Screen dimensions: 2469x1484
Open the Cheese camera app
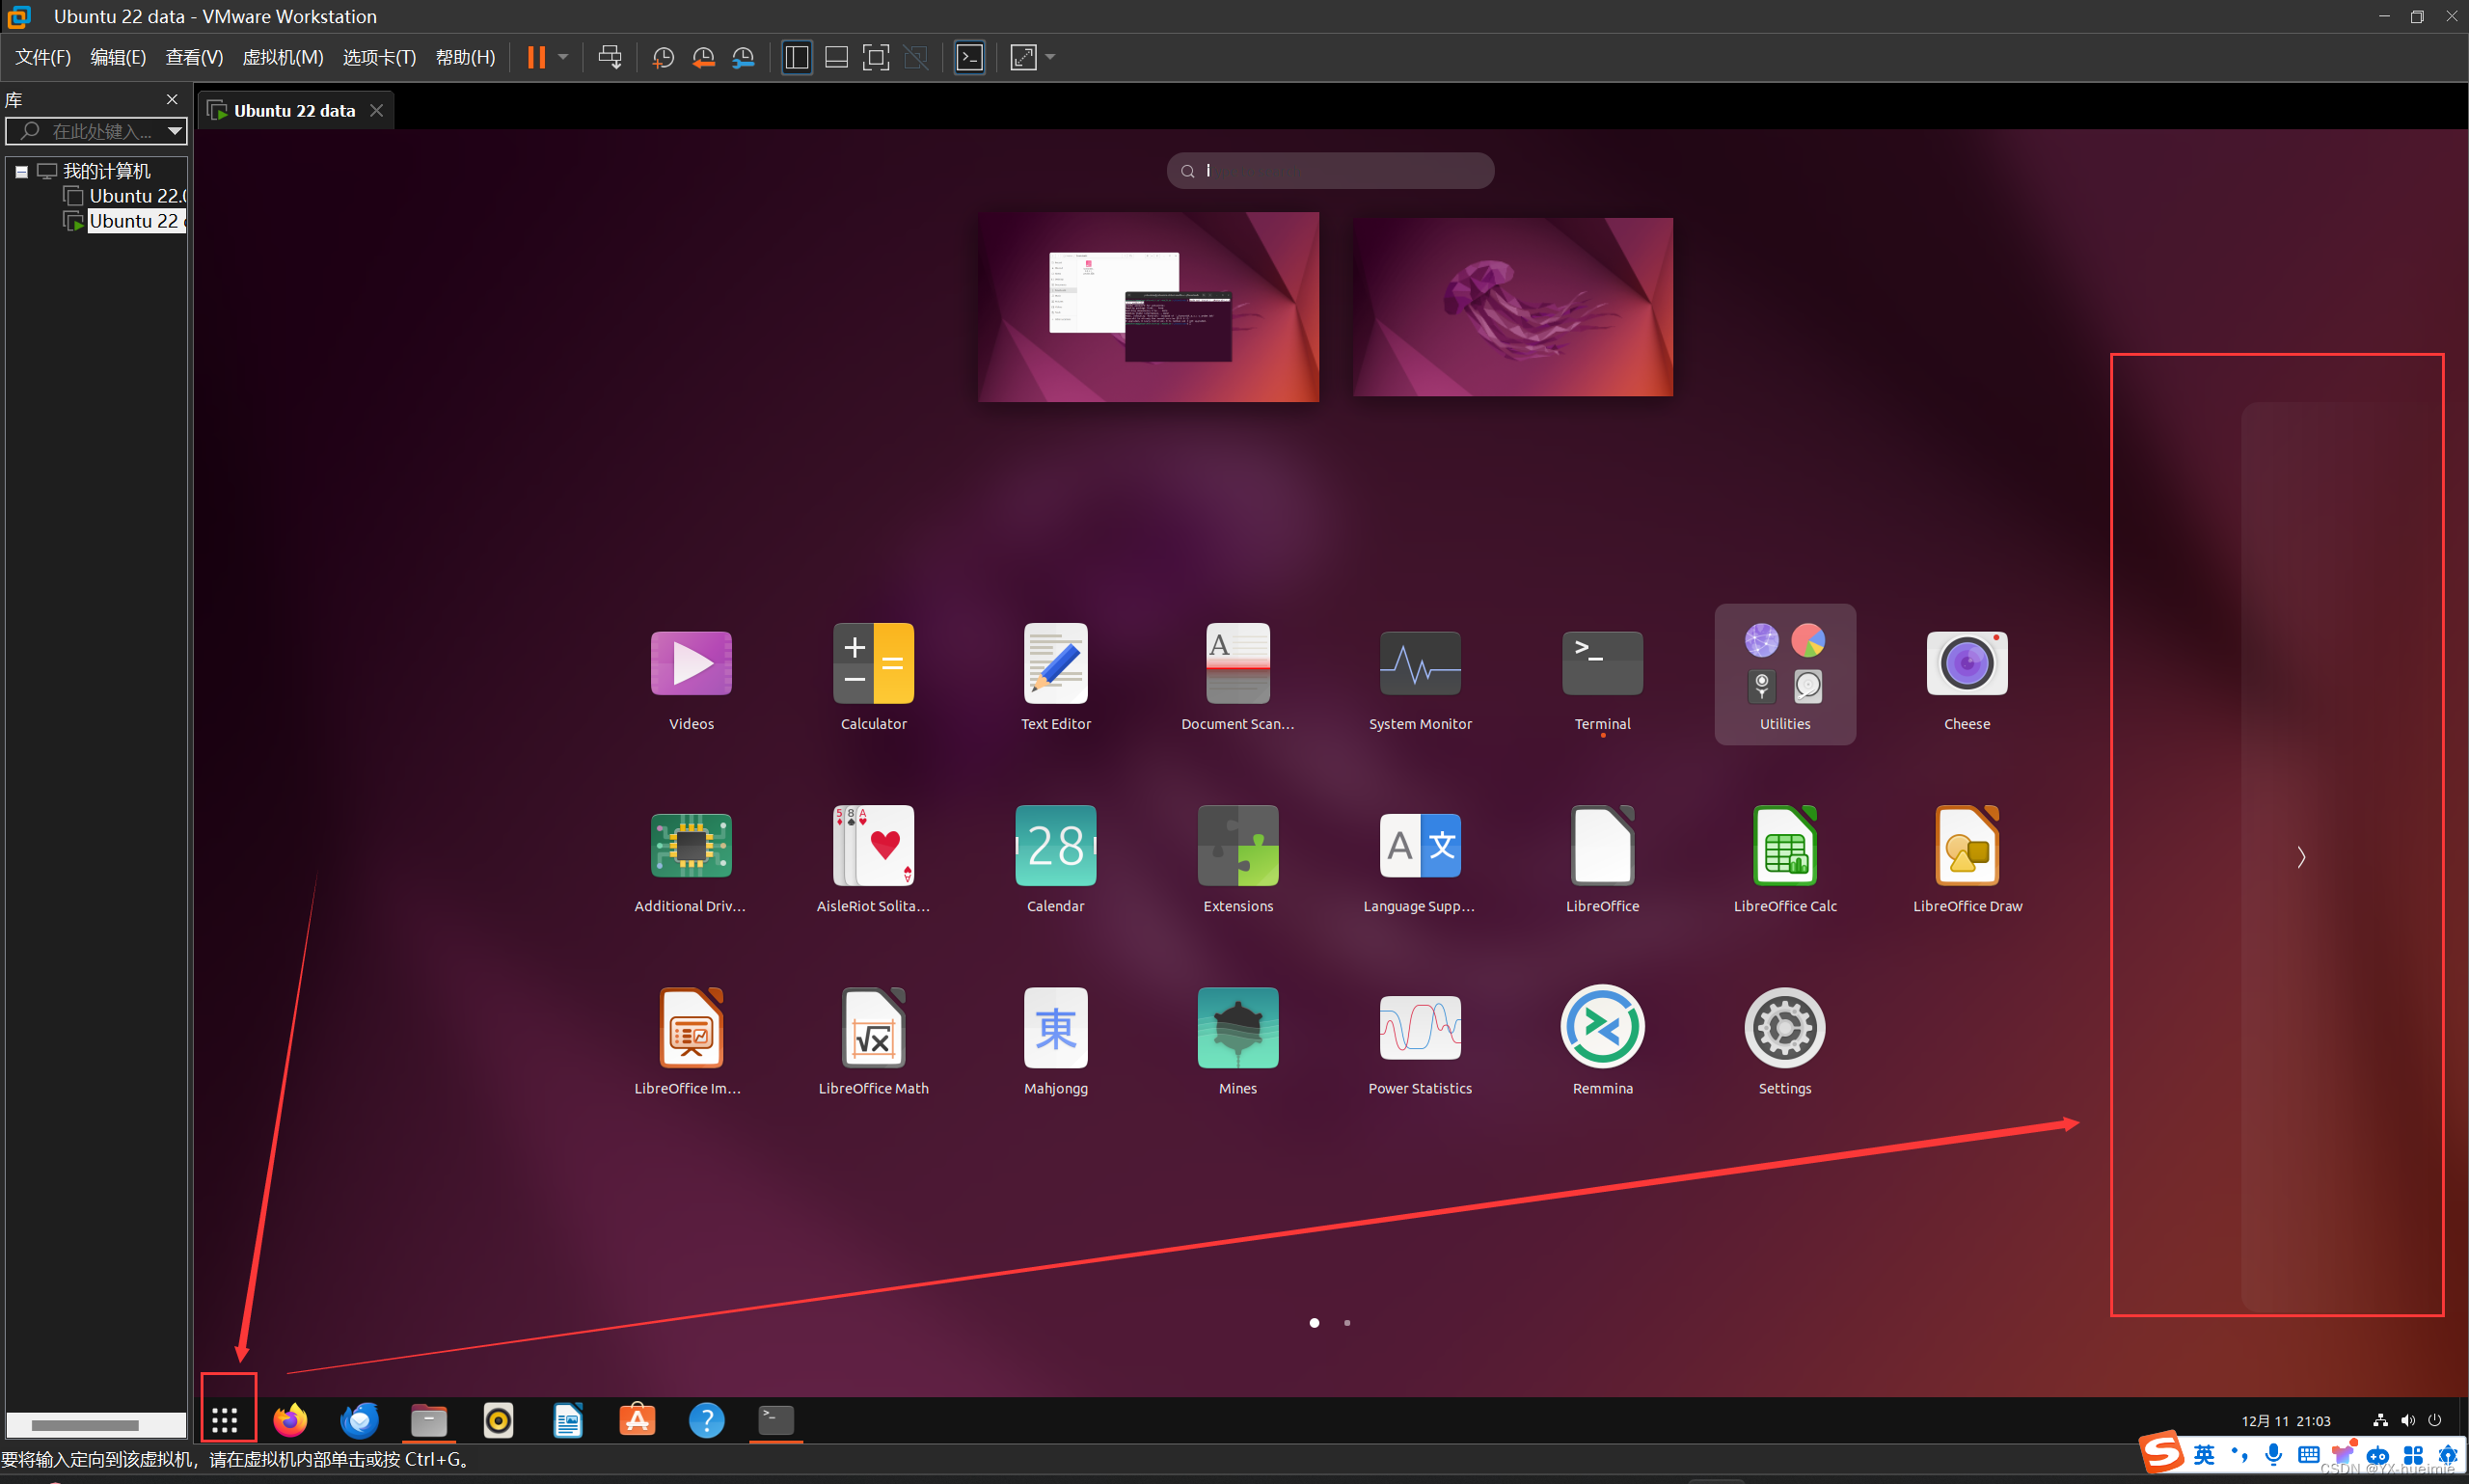point(1965,662)
